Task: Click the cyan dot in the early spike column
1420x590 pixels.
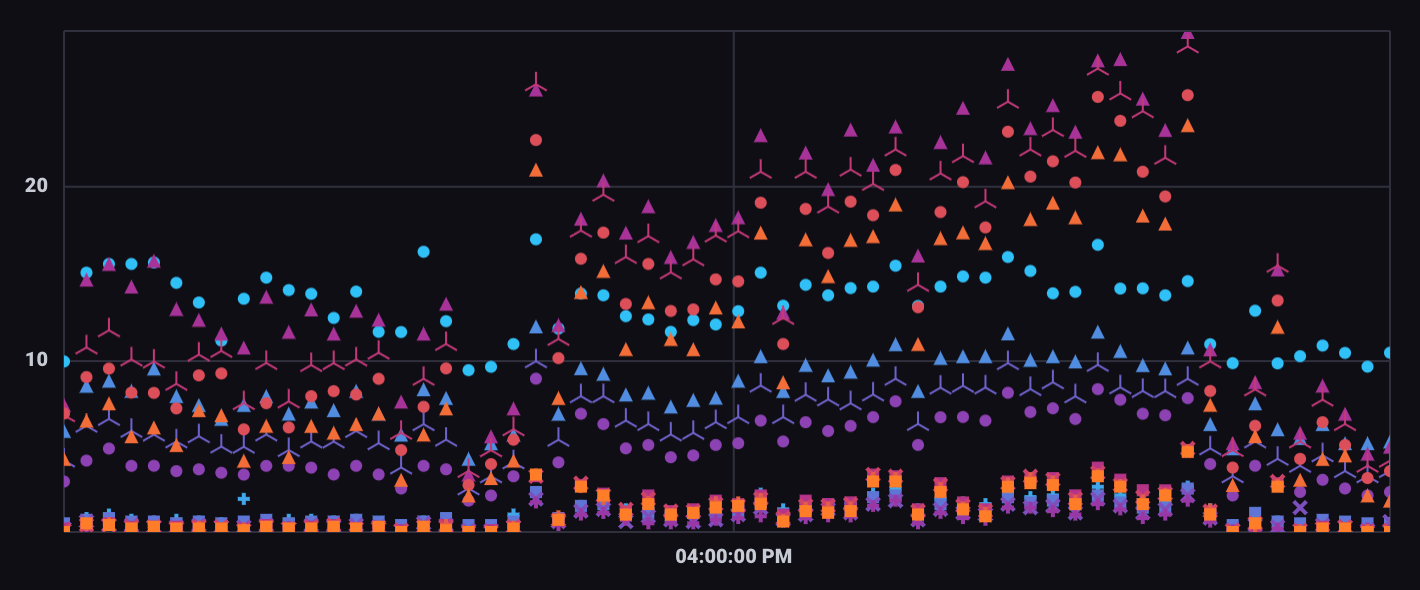Action: 536,239
